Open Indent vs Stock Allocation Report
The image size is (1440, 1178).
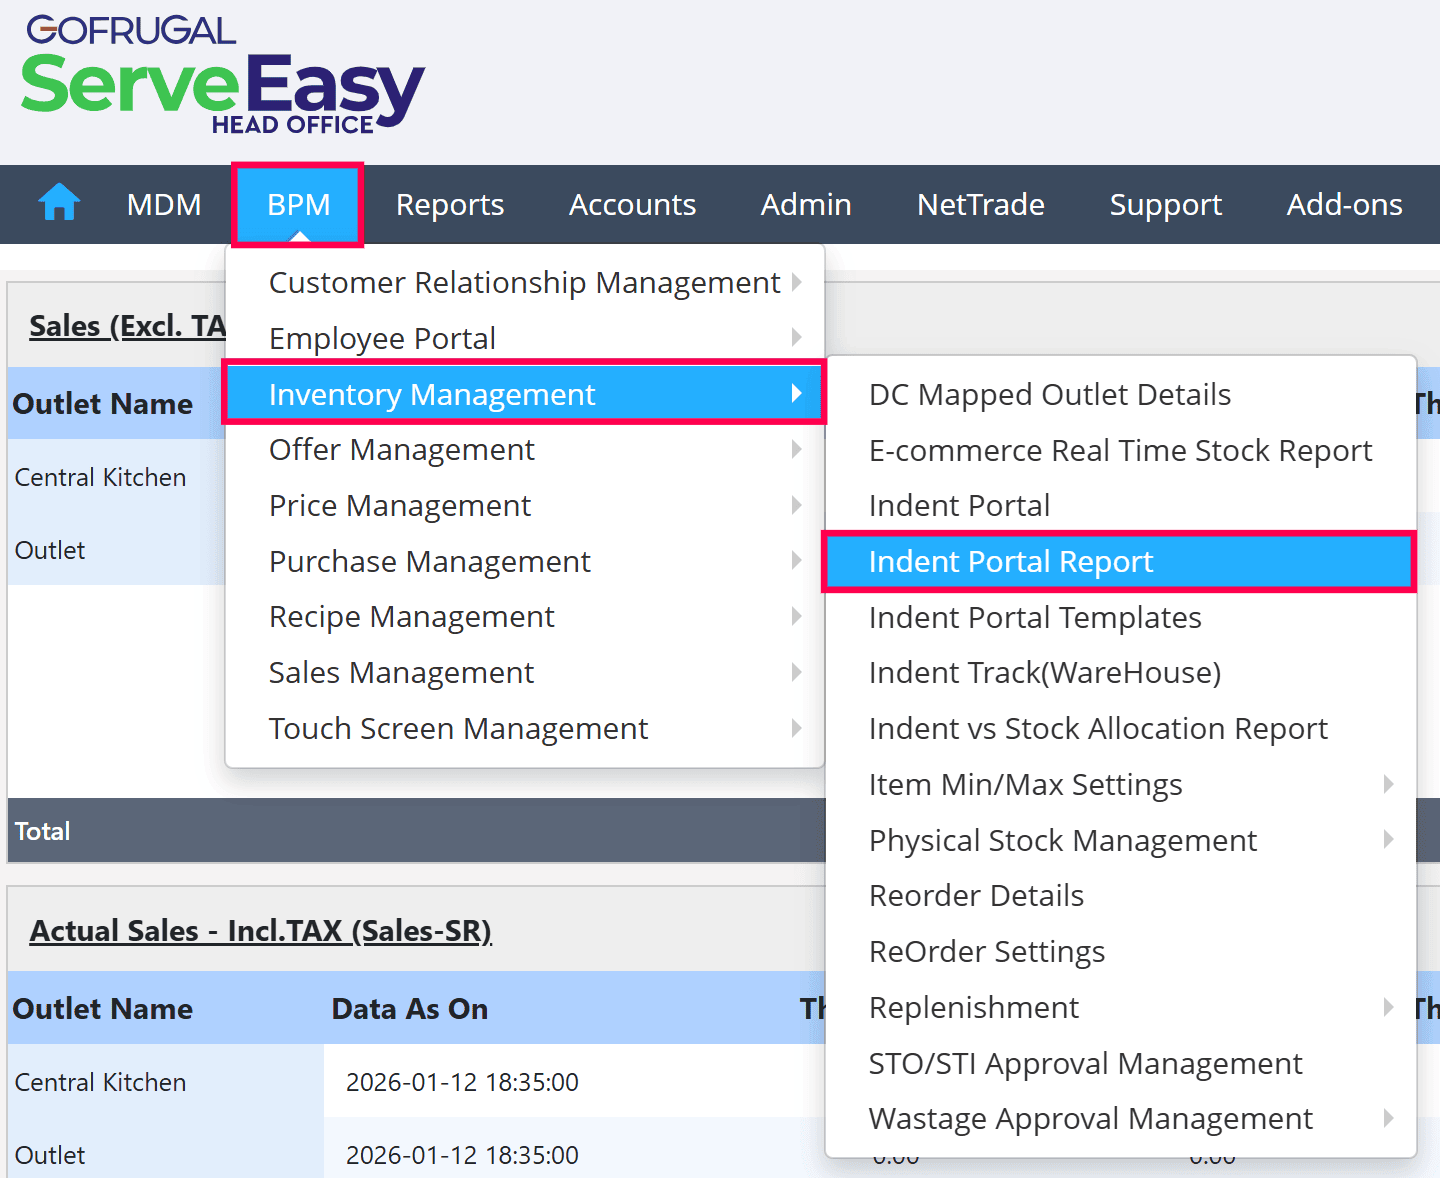[1120, 729]
